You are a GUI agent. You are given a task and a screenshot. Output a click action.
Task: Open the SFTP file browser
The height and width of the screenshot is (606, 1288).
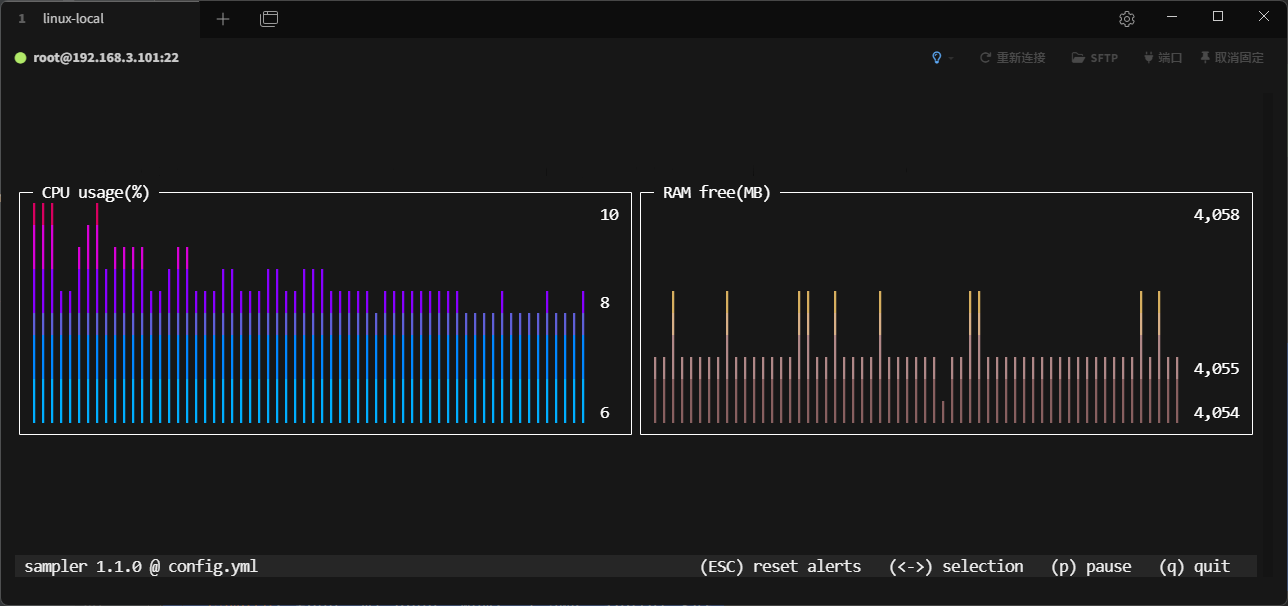[x=1094, y=58]
